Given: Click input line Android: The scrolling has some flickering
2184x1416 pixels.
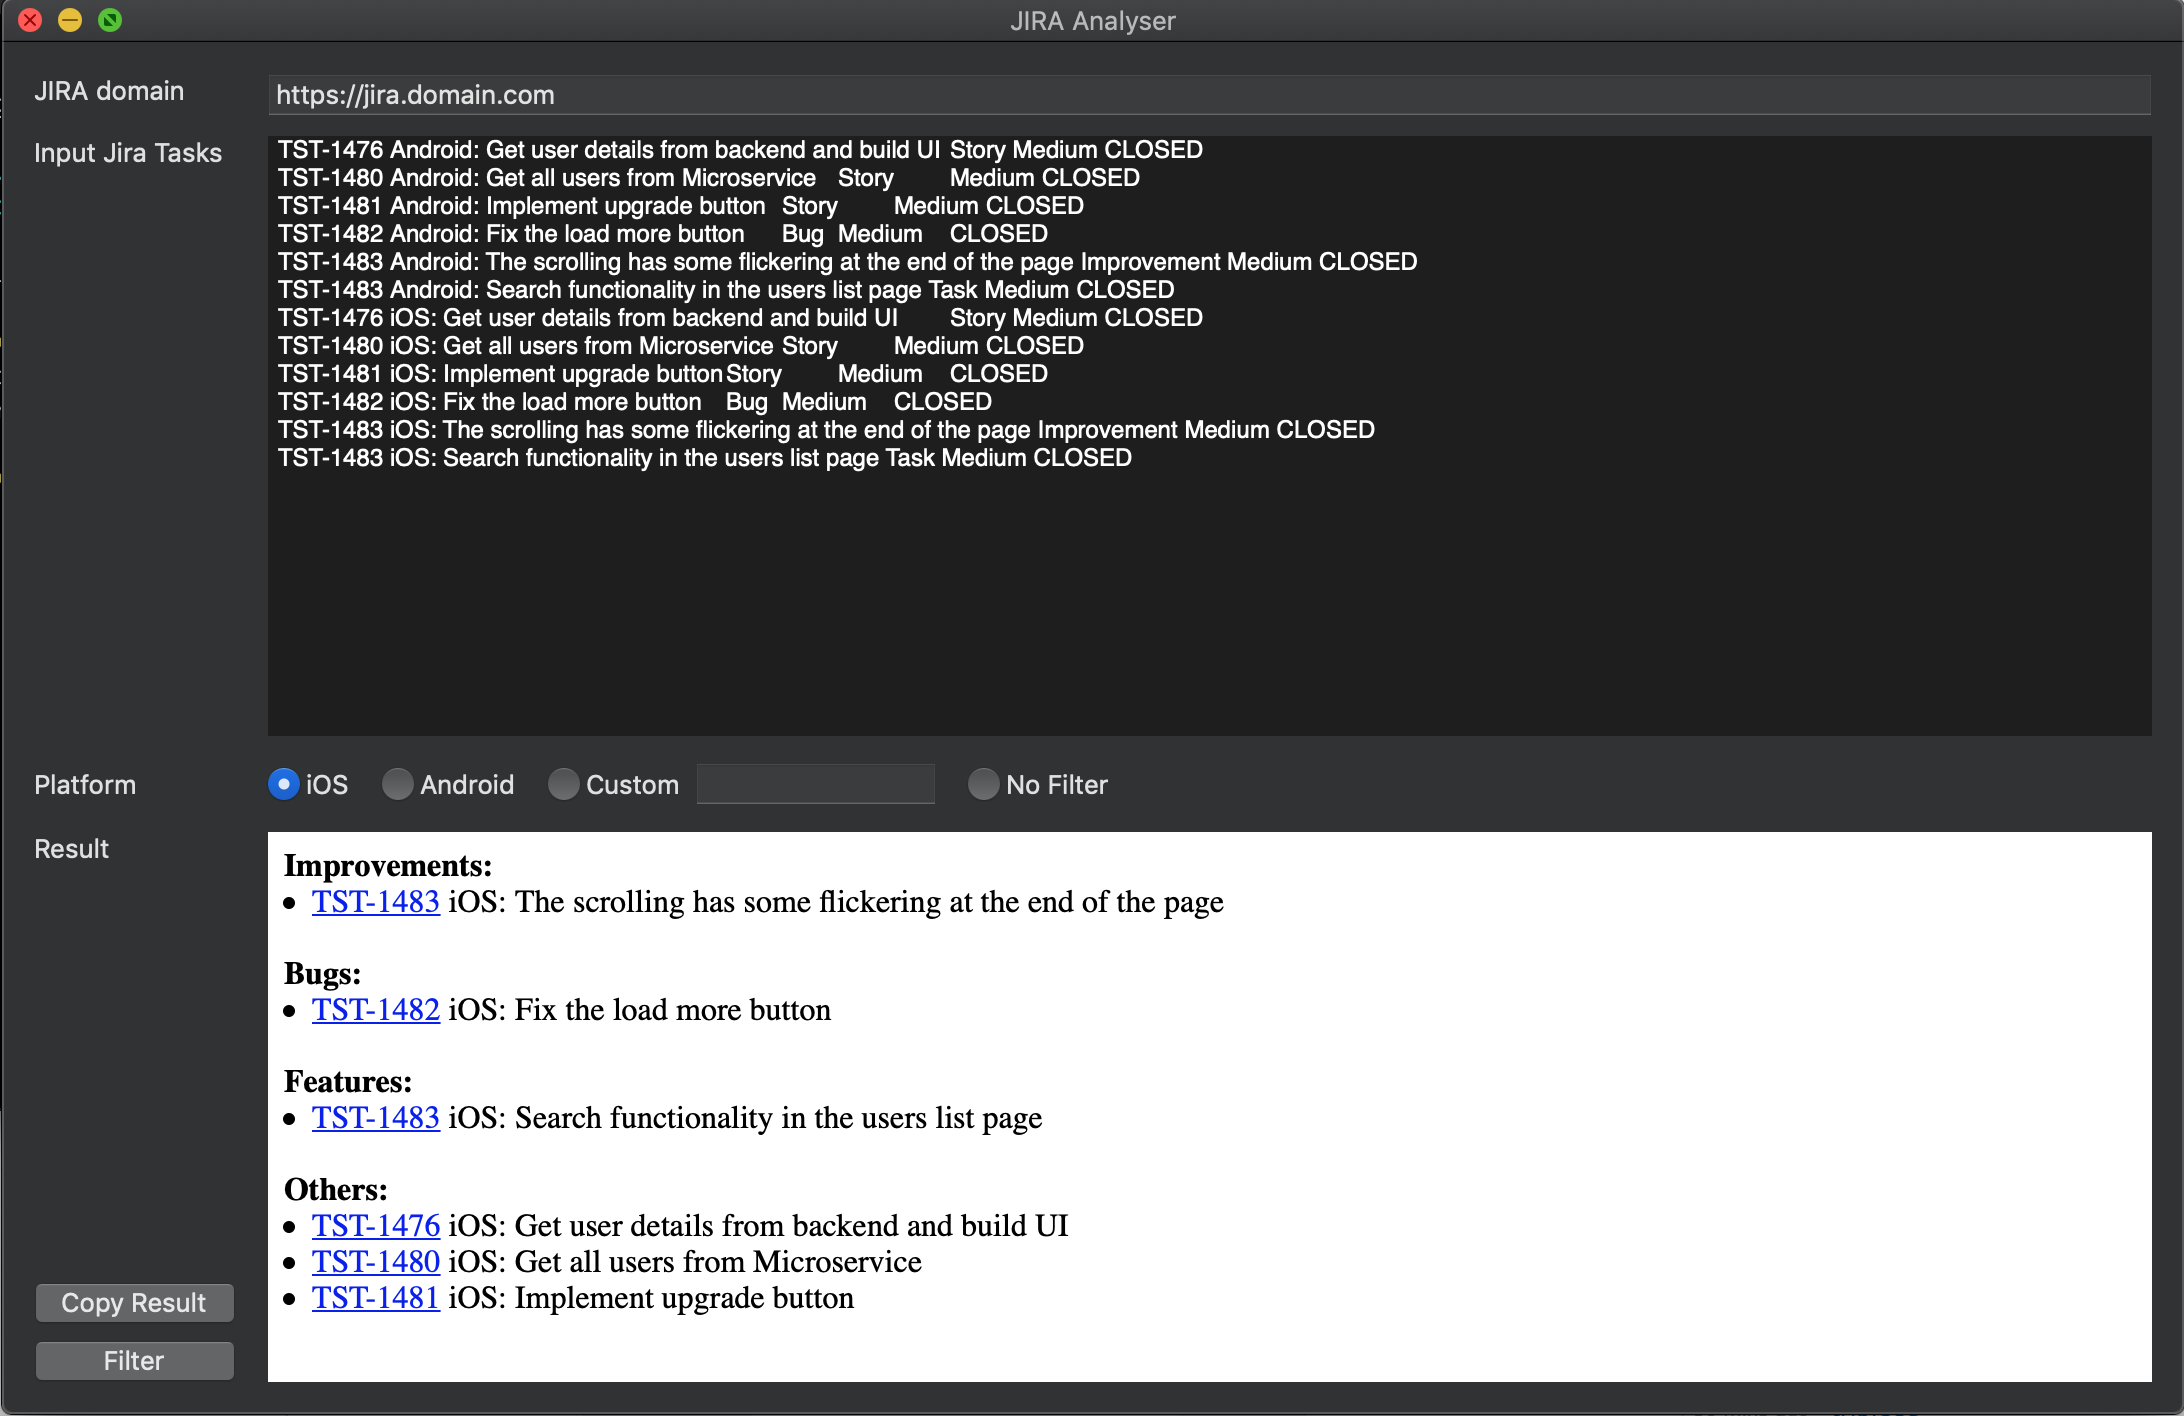Looking at the screenshot, I should pyautogui.click(x=847, y=262).
